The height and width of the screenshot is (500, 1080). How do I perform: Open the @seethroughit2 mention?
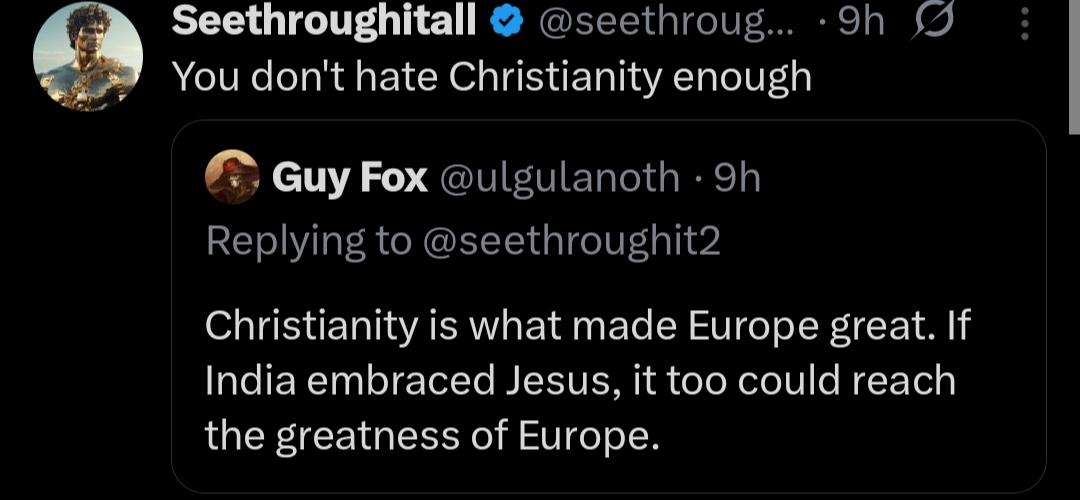tap(571, 241)
